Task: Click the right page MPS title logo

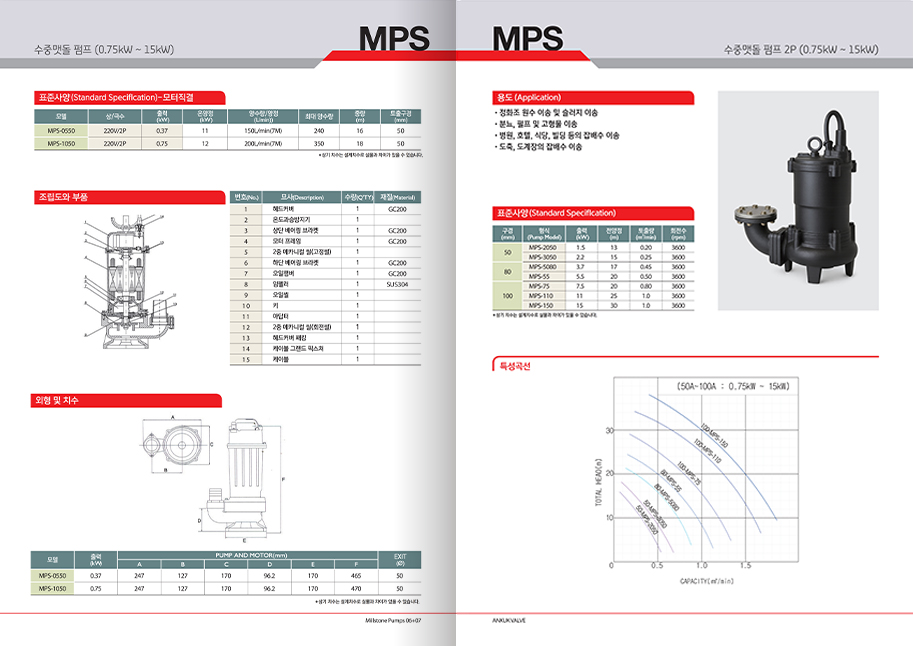Action: (x=528, y=39)
